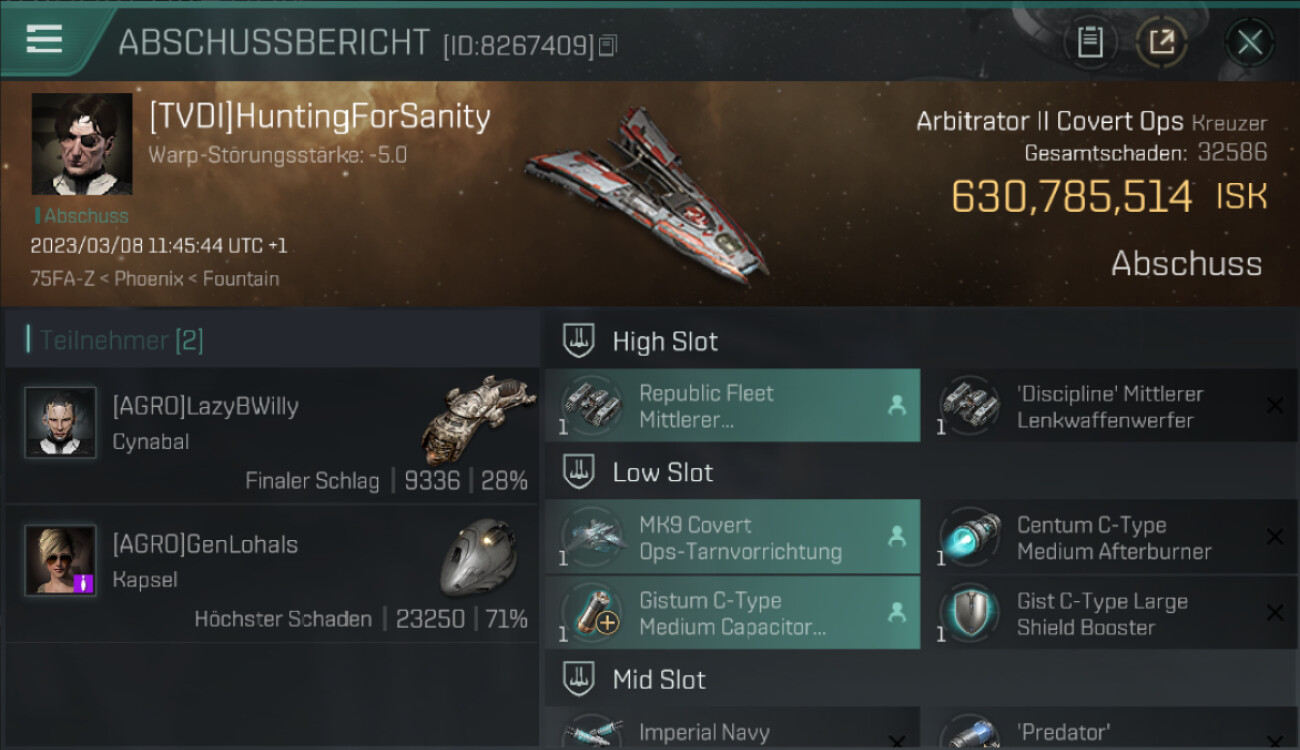1300x750 pixels.
Task: Open HuntingForSanity pilot portrait
Action: [x=82, y=144]
